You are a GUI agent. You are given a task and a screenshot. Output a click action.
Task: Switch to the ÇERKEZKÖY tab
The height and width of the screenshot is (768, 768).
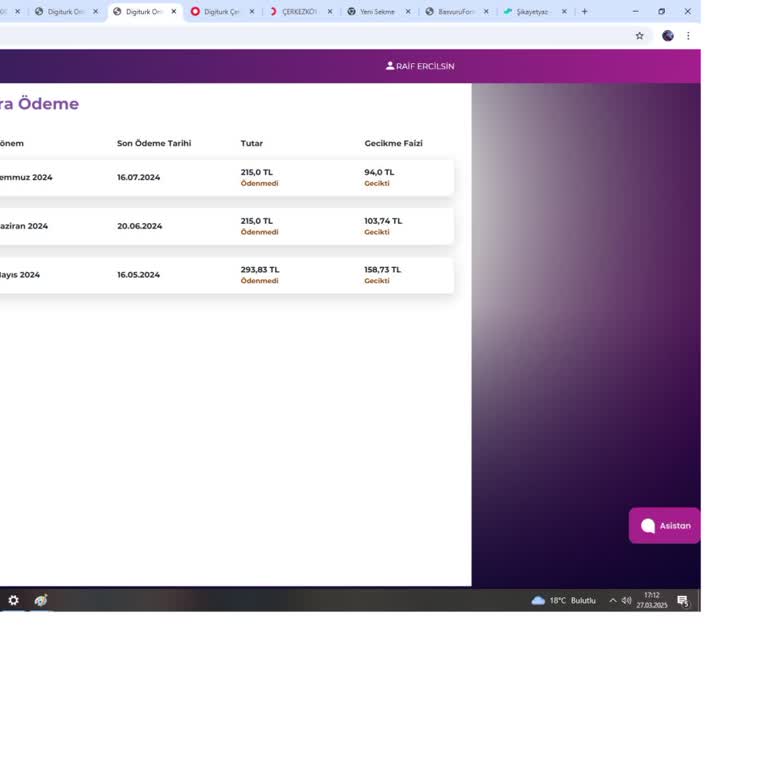[x=299, y=12]
